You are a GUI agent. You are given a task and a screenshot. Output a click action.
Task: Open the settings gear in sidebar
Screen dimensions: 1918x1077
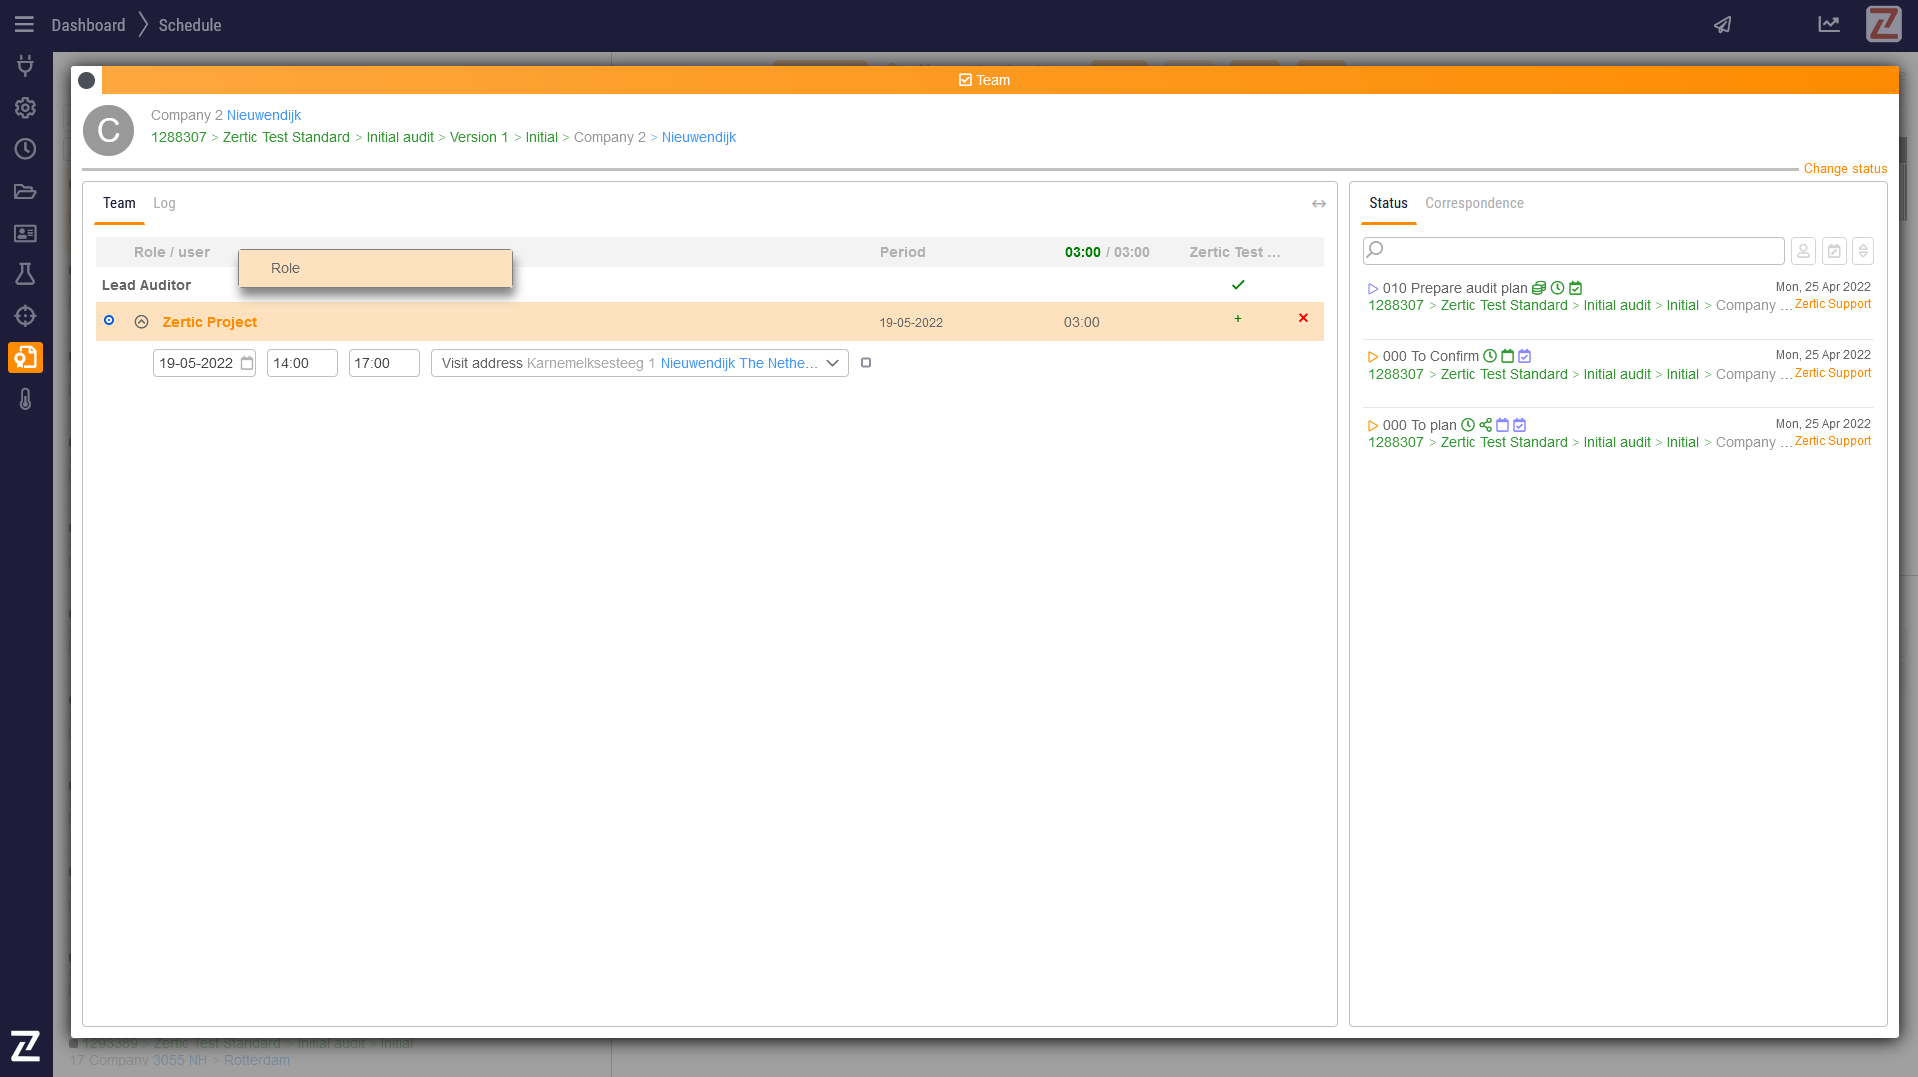click(x=25, y=108)
